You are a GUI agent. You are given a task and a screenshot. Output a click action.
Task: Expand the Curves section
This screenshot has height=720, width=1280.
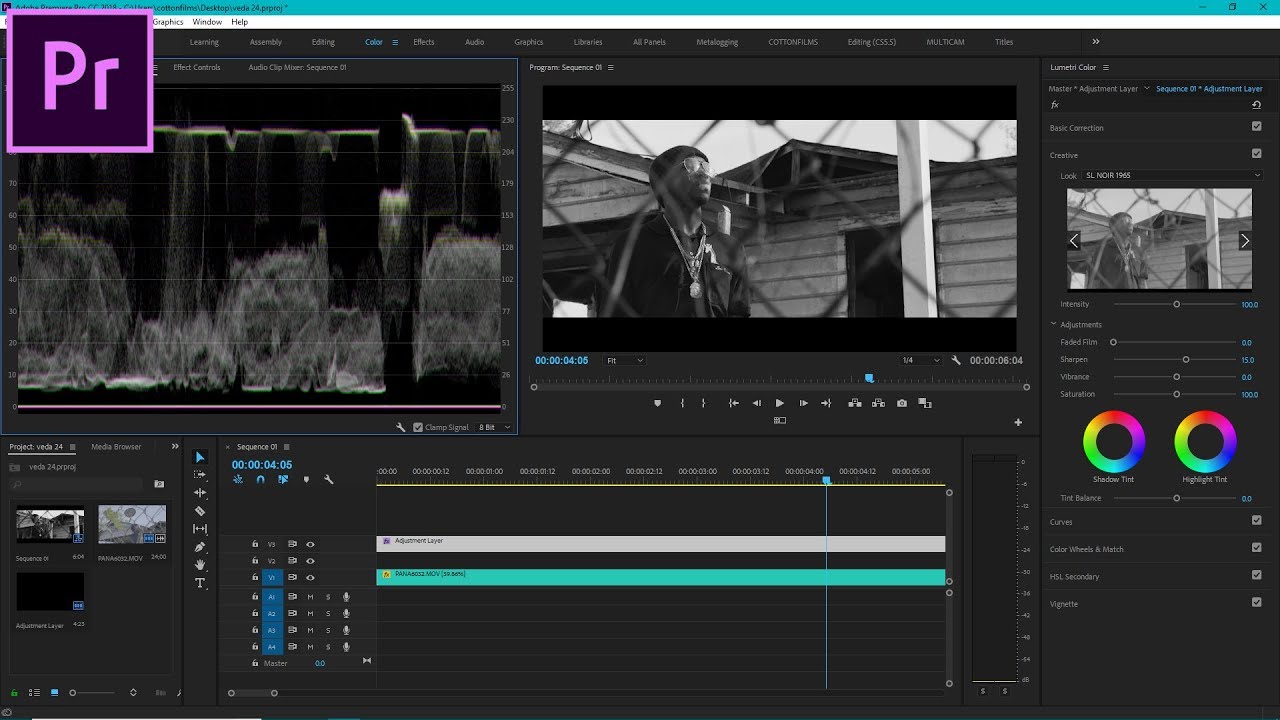tap(1061, 522)
